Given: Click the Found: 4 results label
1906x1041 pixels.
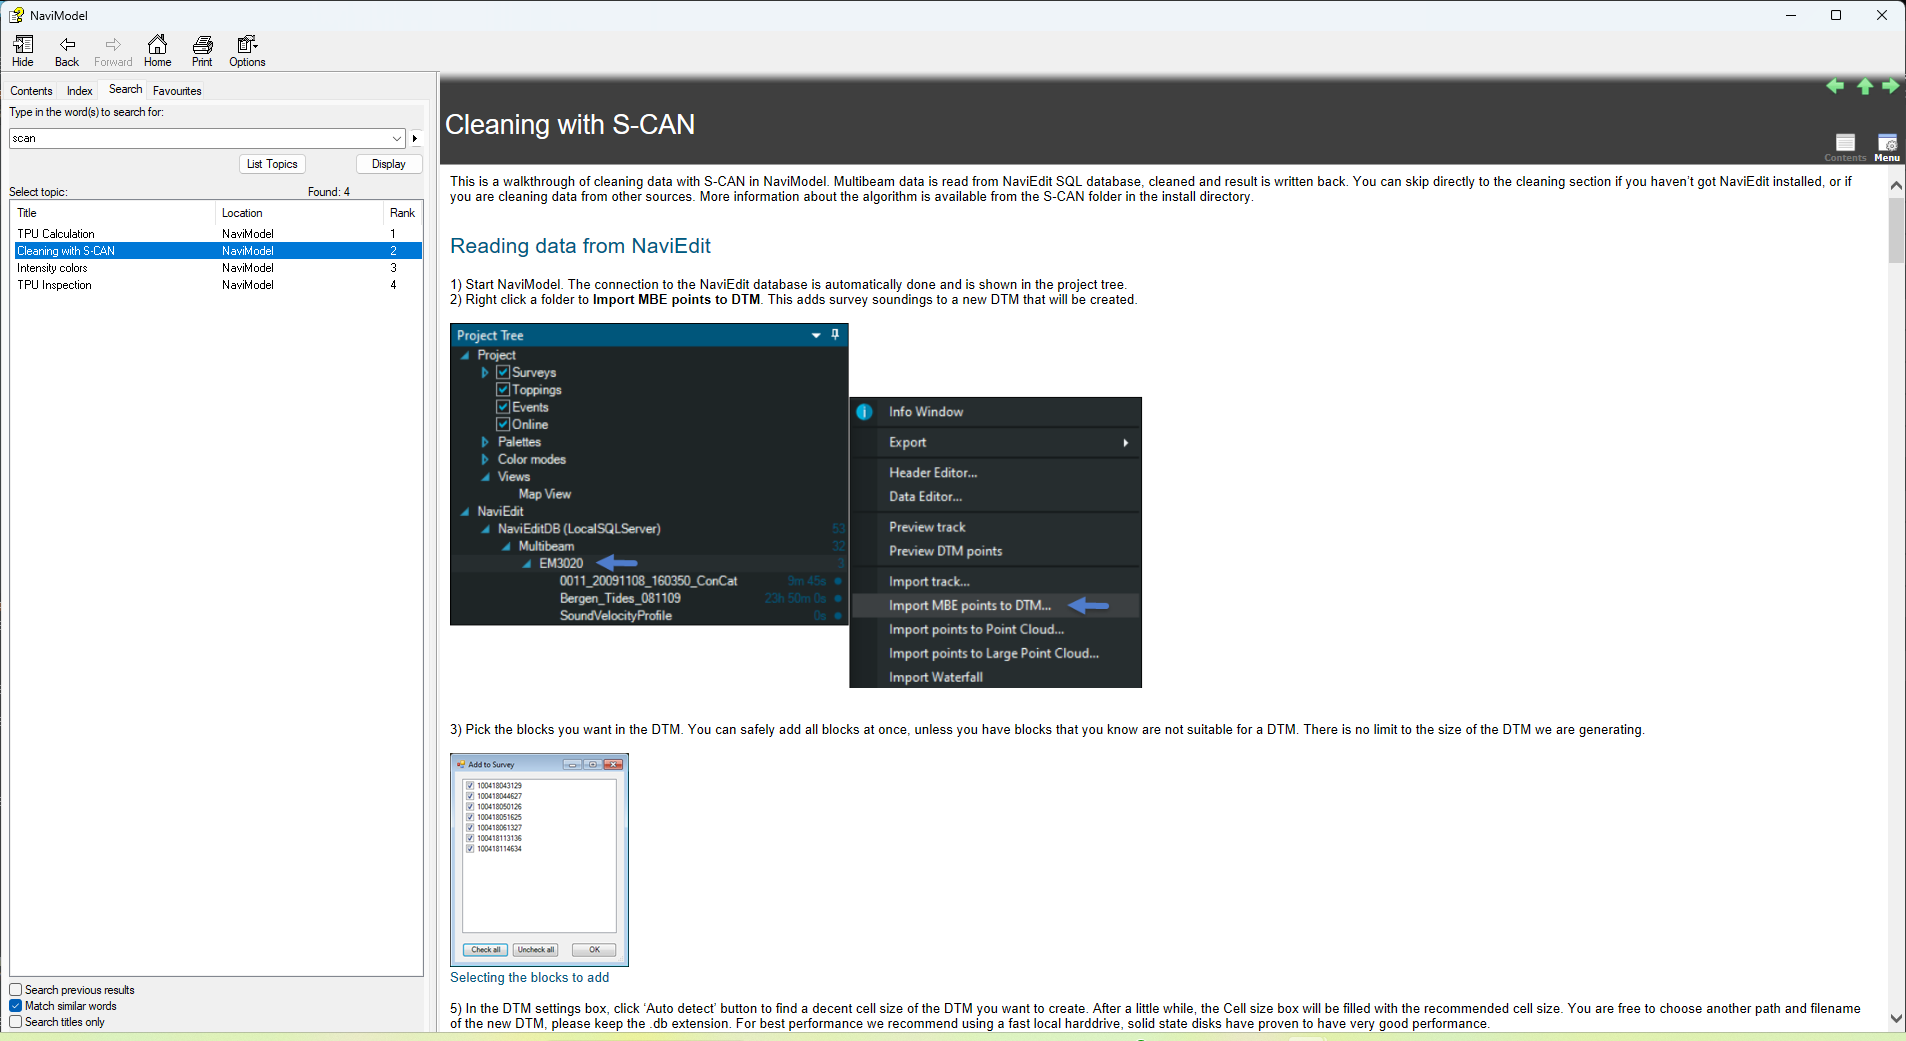Looking at the screenshot, I should click(329, 192).
